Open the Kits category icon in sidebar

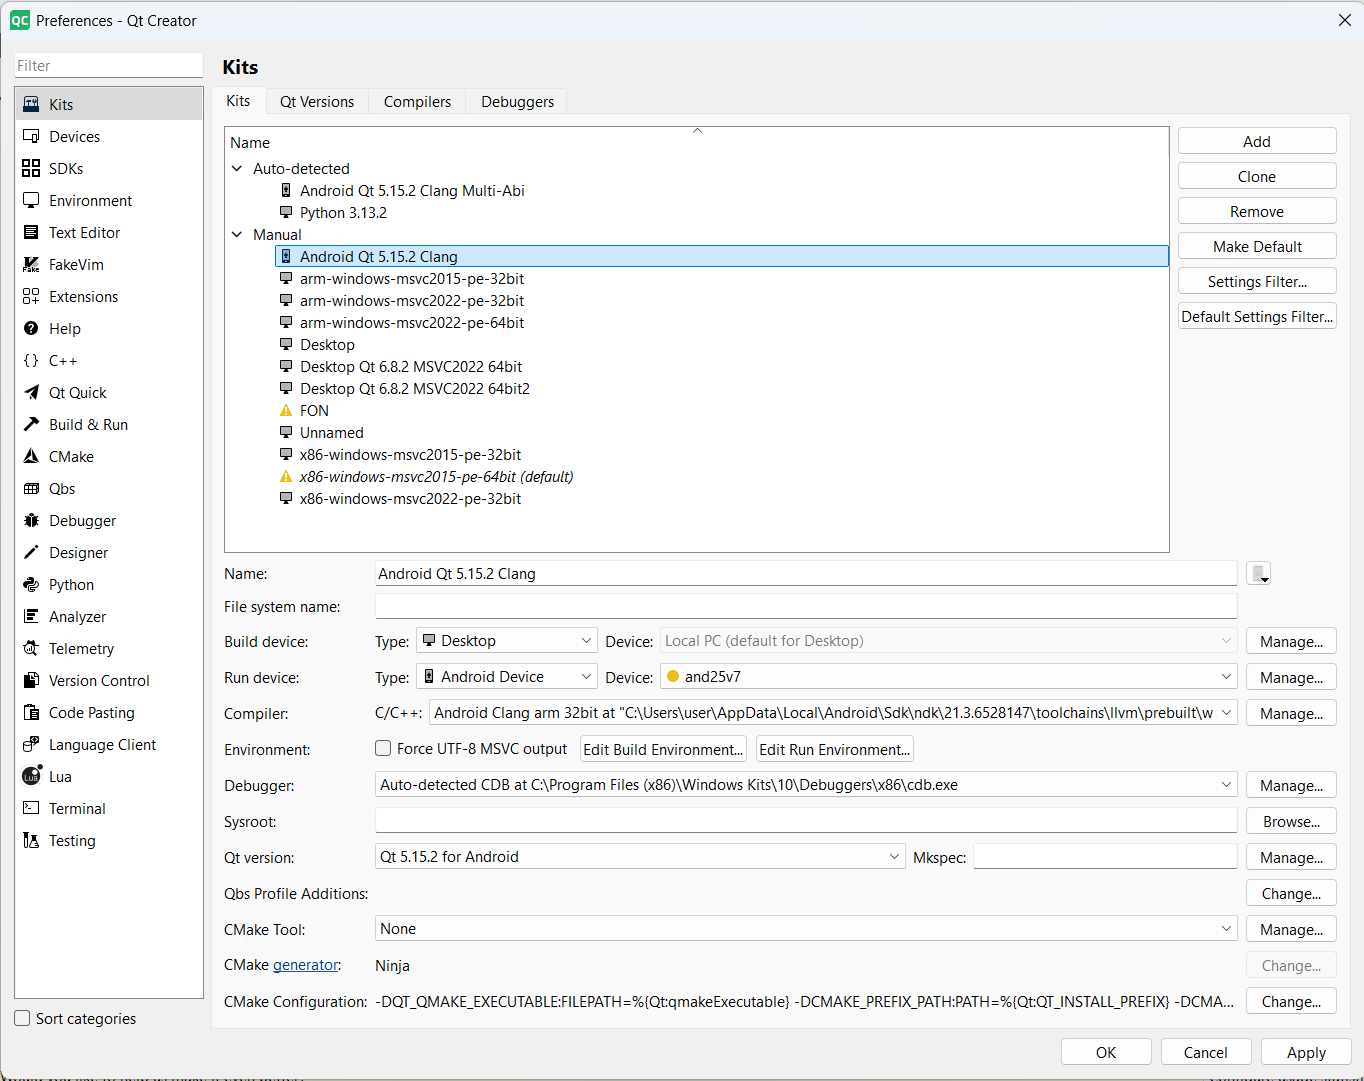pyautogui.click(x=31, y=104)
